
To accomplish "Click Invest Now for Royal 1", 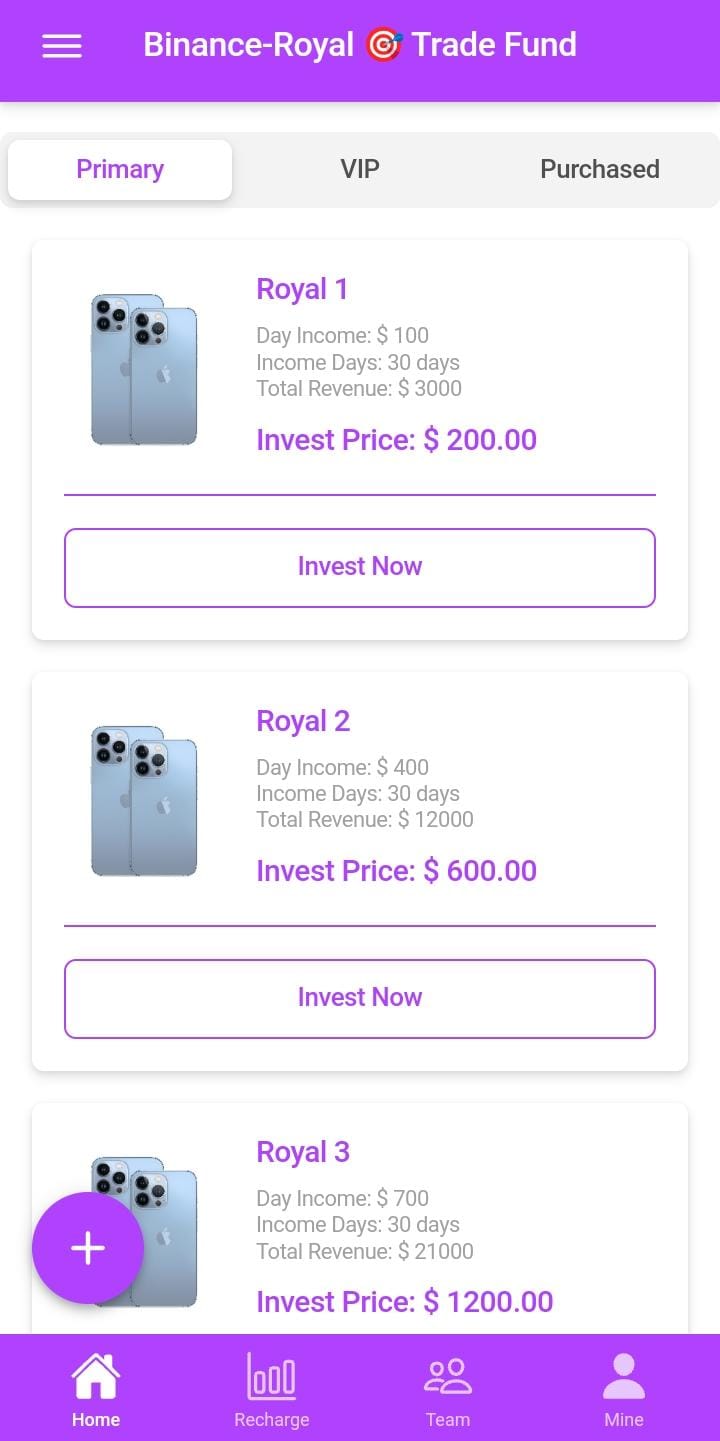I will coord(360,567).
